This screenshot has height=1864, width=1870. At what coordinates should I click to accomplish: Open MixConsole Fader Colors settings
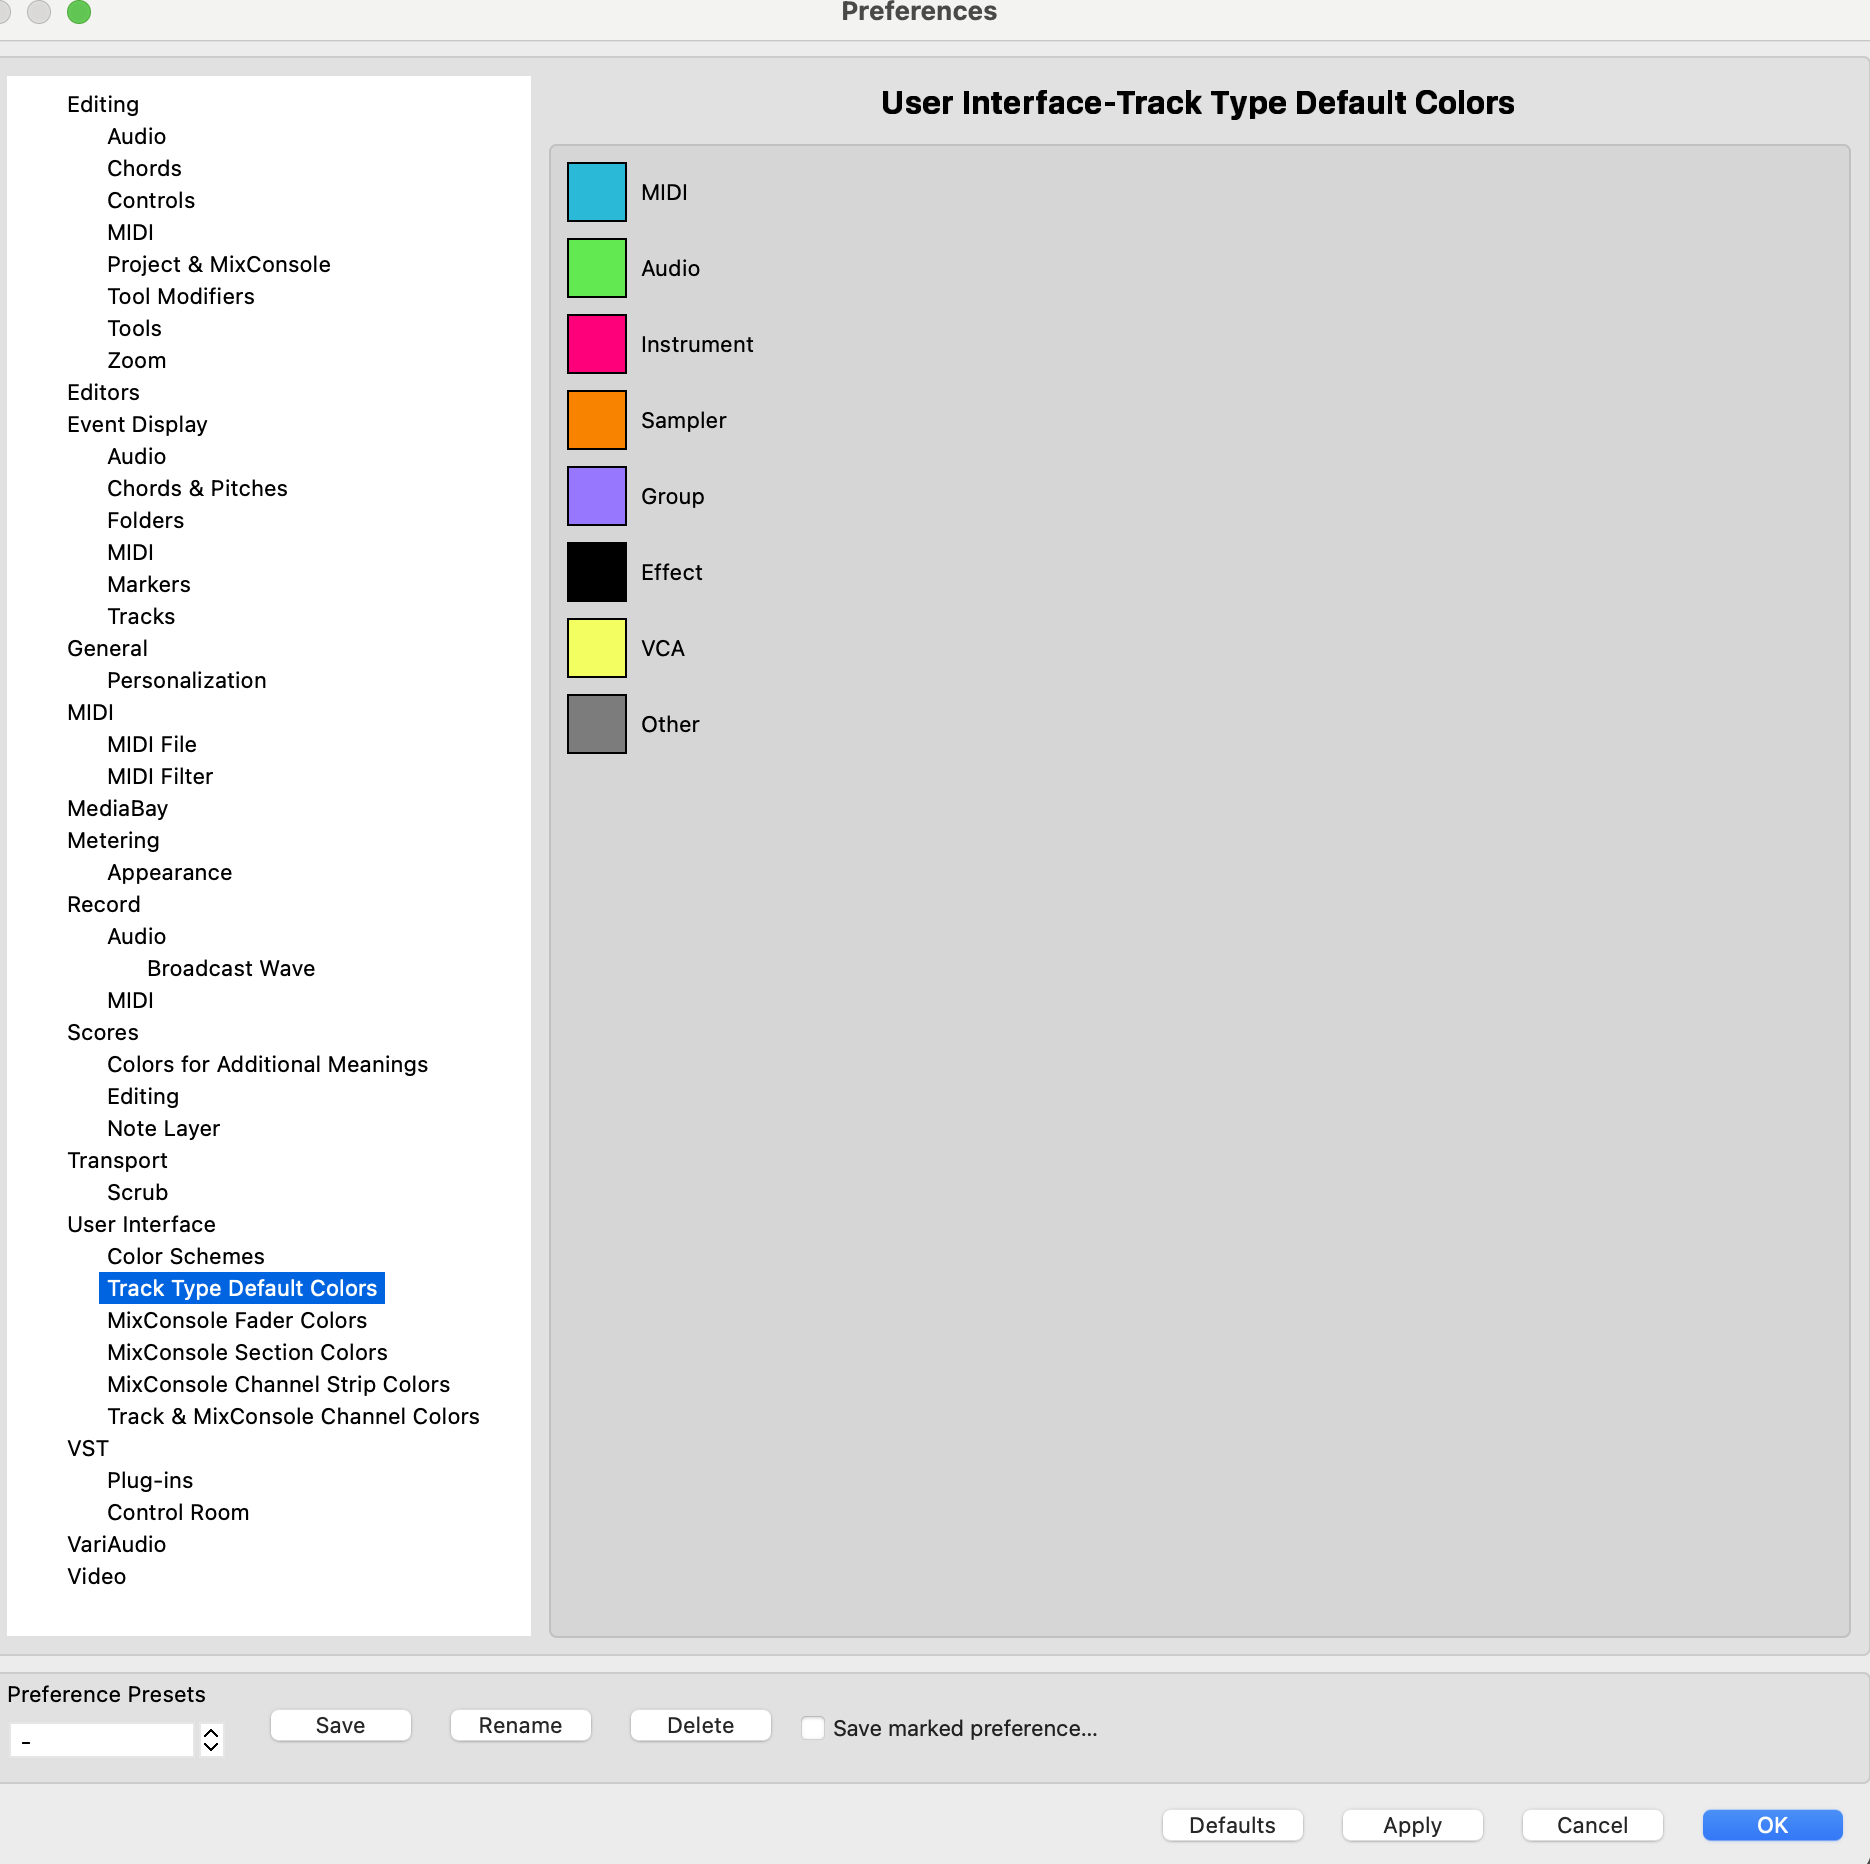point(236,1320)
